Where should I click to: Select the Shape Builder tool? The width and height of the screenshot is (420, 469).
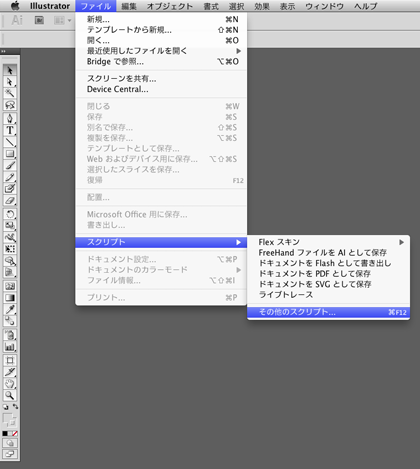click(x=10, y=261)
